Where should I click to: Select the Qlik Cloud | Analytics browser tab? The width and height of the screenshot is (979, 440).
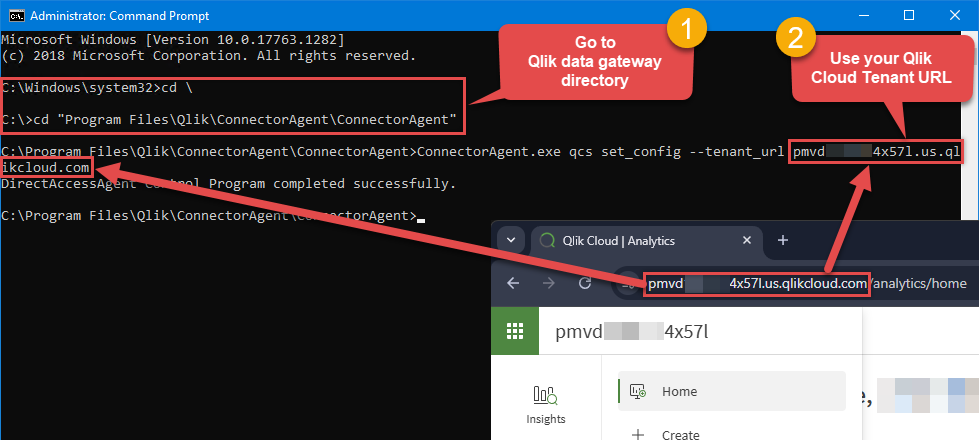[646, 240]
